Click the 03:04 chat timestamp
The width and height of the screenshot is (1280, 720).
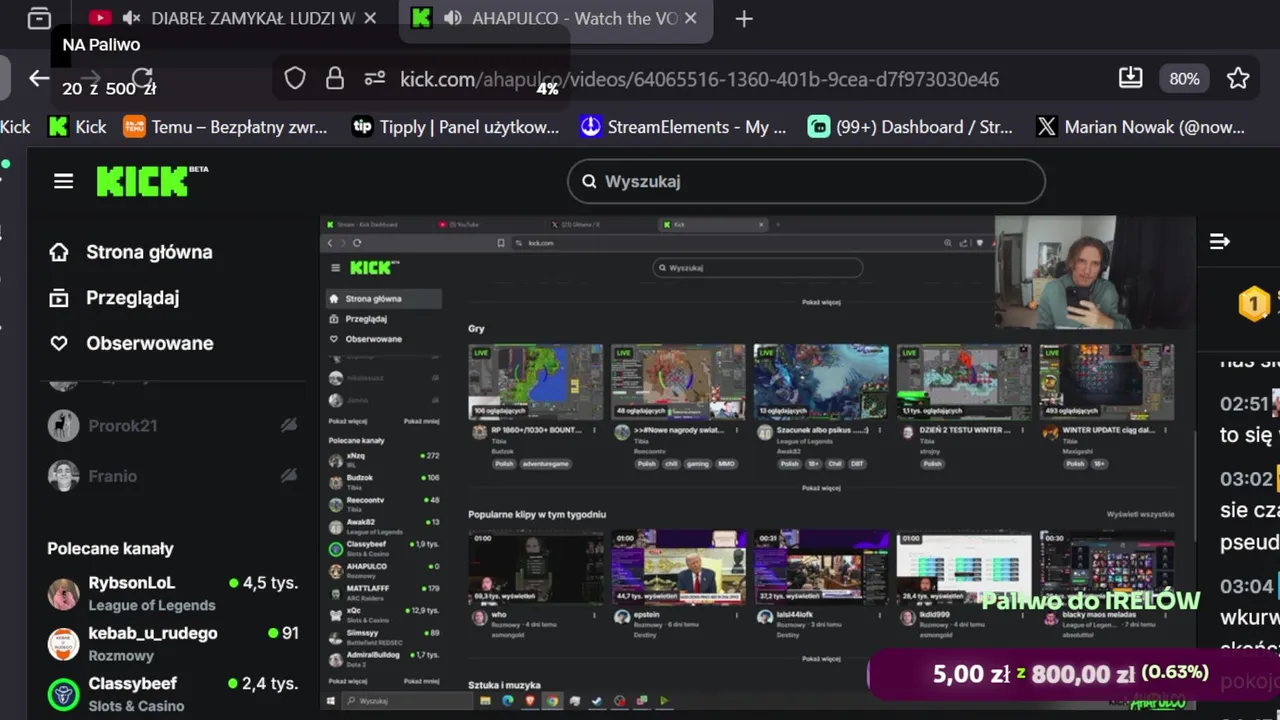1246,586
